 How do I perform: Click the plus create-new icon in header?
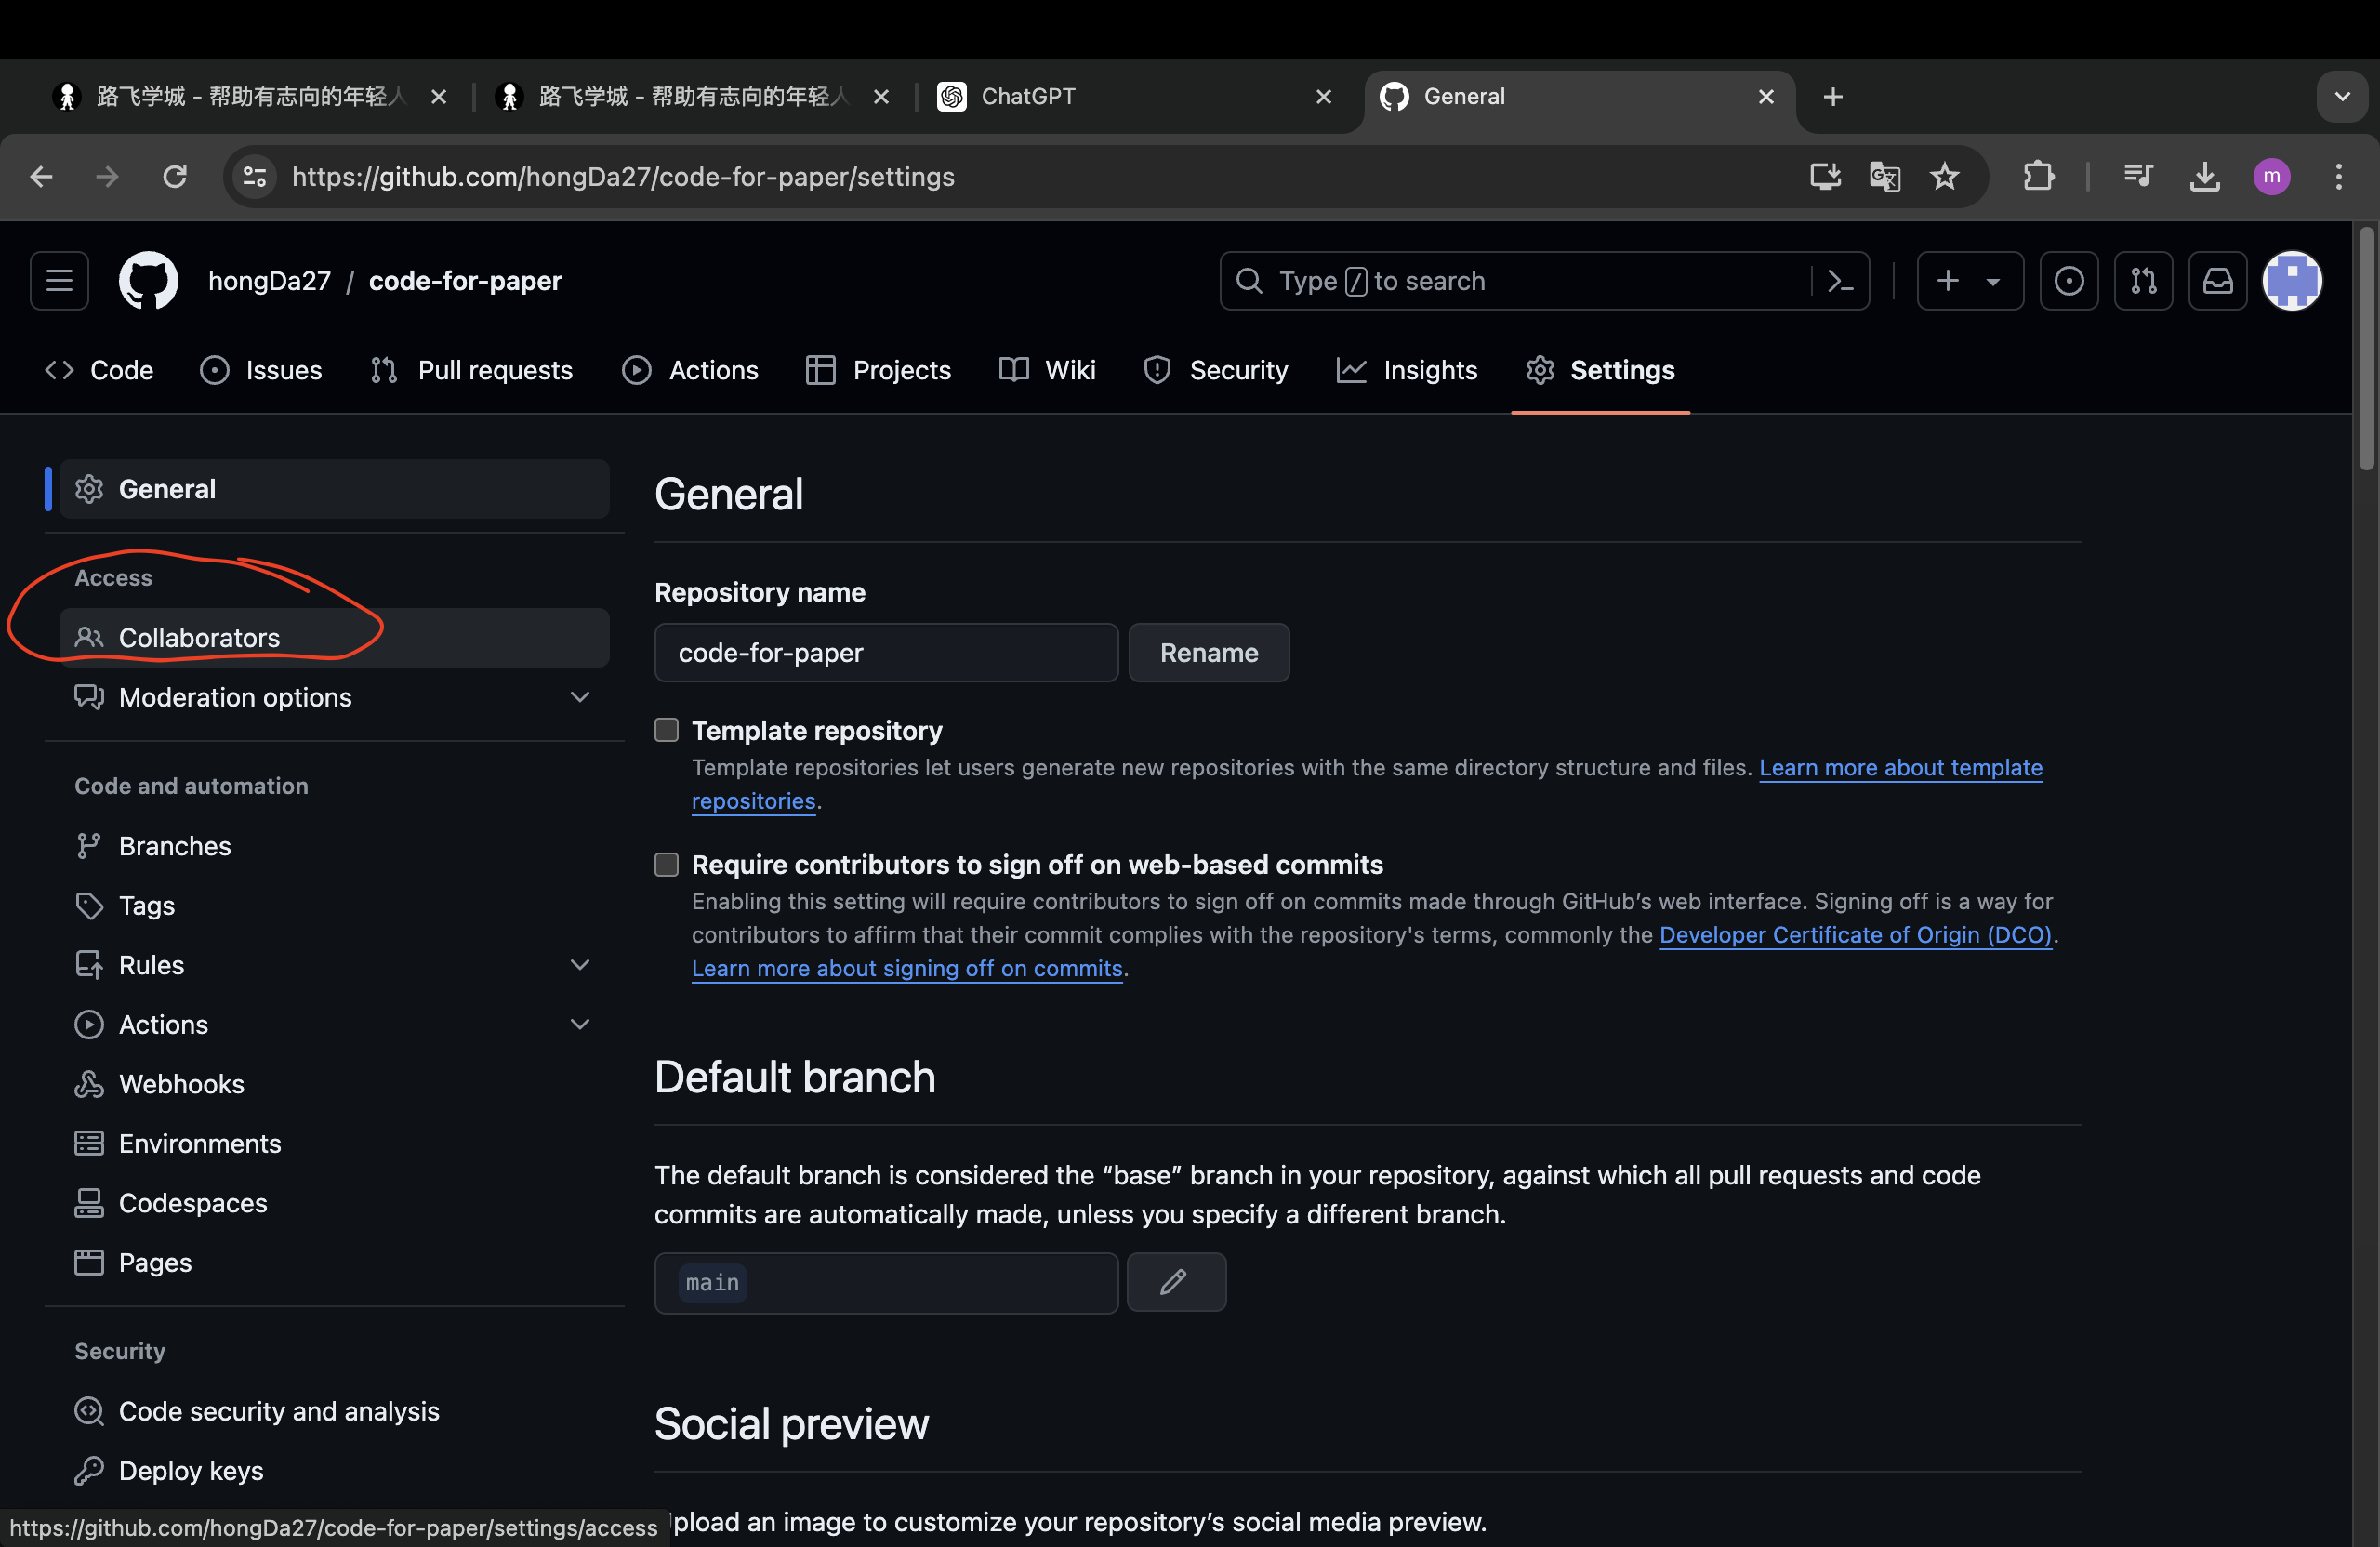point(1947,281)
